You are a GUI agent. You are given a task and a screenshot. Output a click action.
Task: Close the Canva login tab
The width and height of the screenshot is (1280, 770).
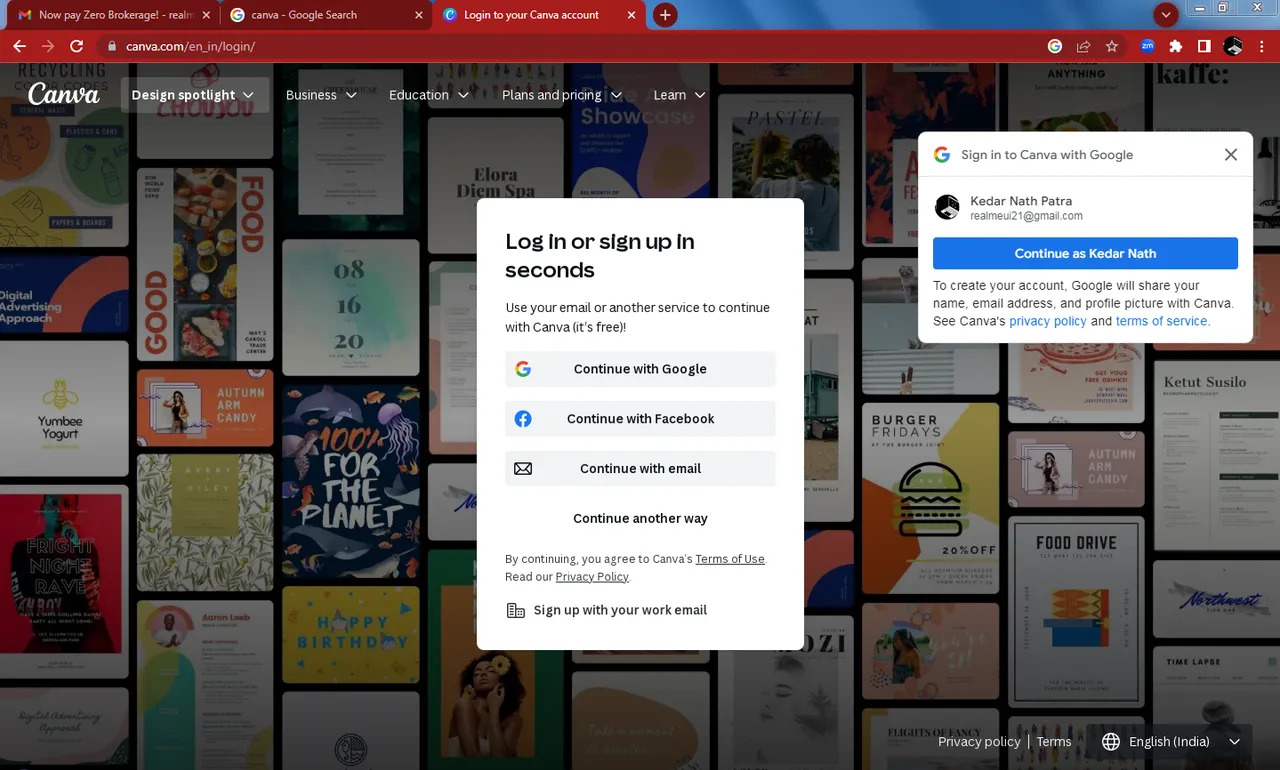[631, 15]
